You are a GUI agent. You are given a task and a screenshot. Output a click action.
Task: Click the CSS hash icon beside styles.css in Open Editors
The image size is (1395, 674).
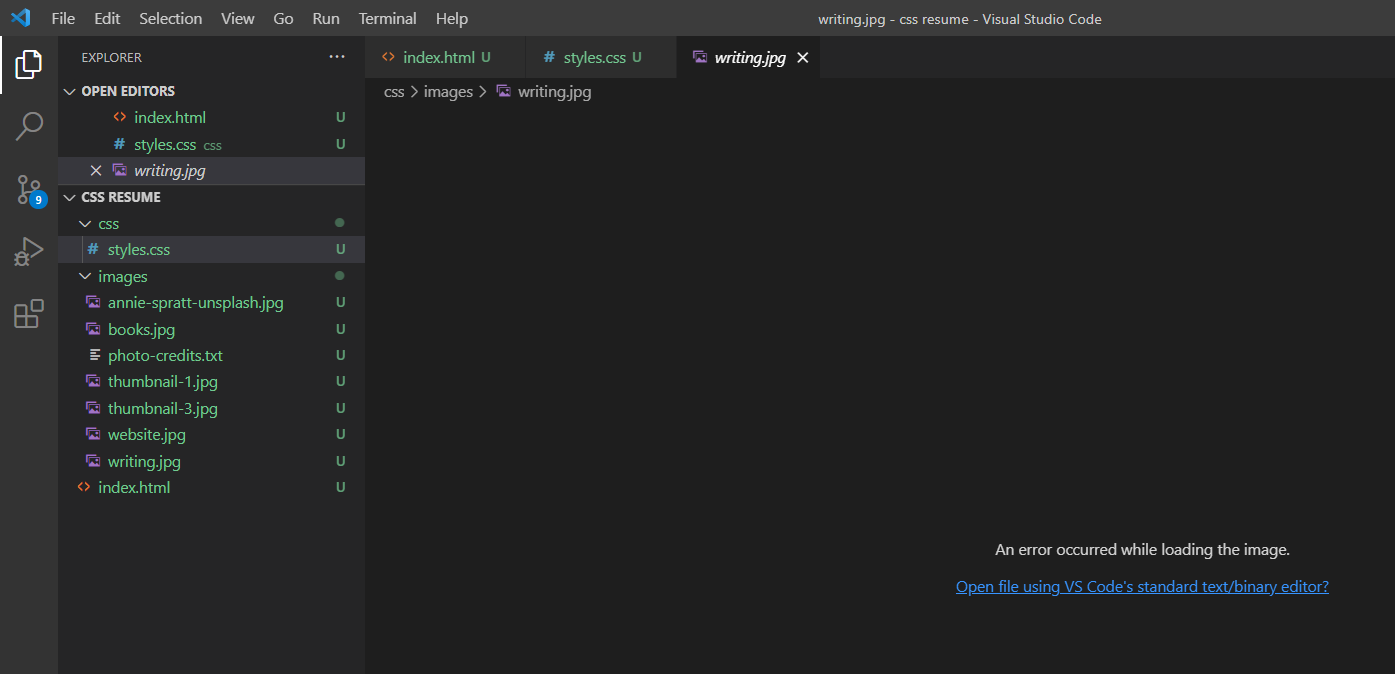point(120,145)
